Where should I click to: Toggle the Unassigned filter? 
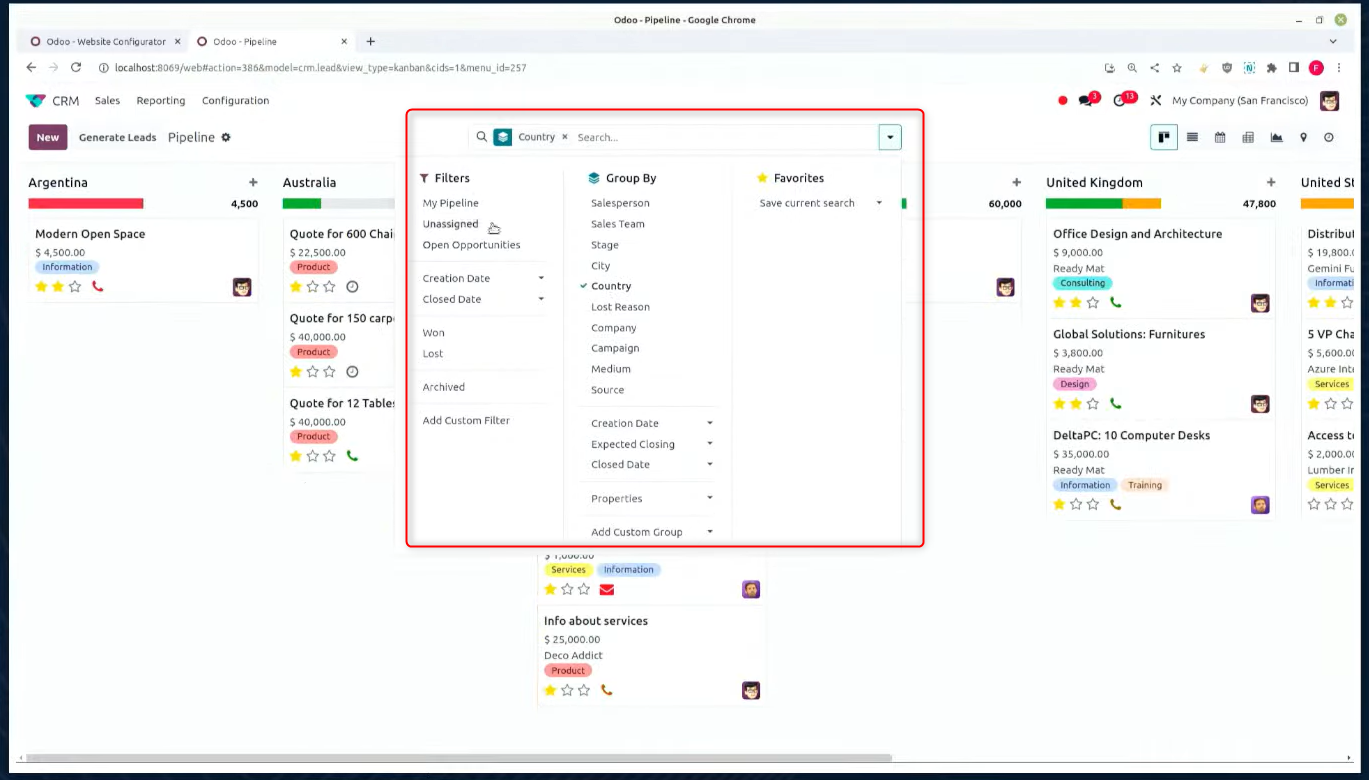(451, 224)
